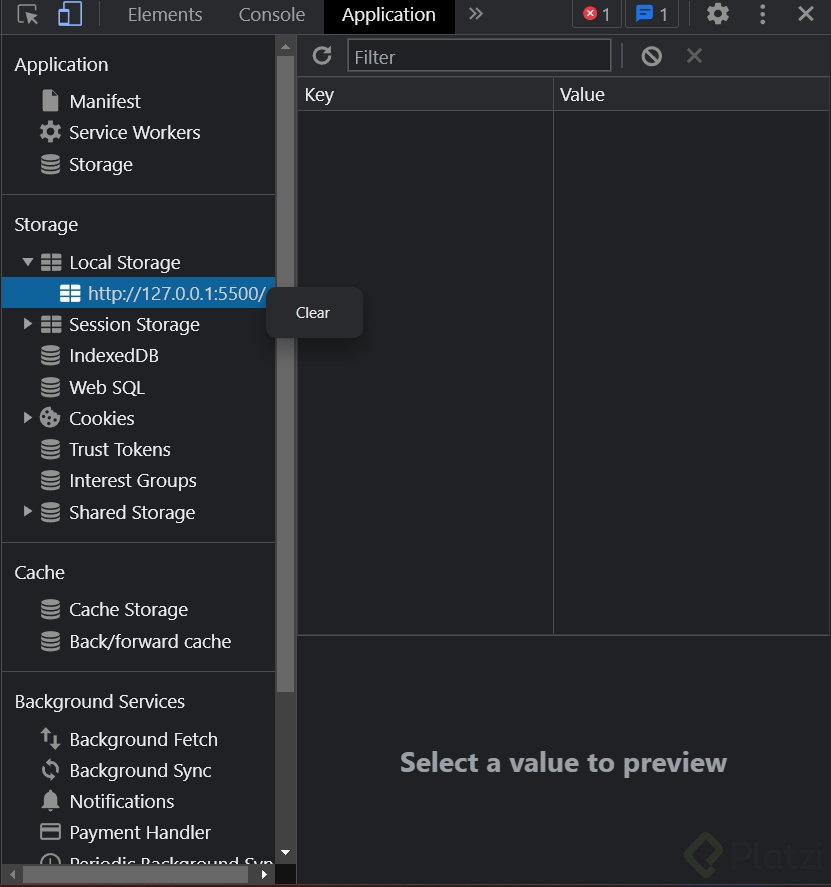Expand the Shared Storage tree node
The width and height of the screenshot is (831, 887).
pyautogui.click(x=28, y=512)
